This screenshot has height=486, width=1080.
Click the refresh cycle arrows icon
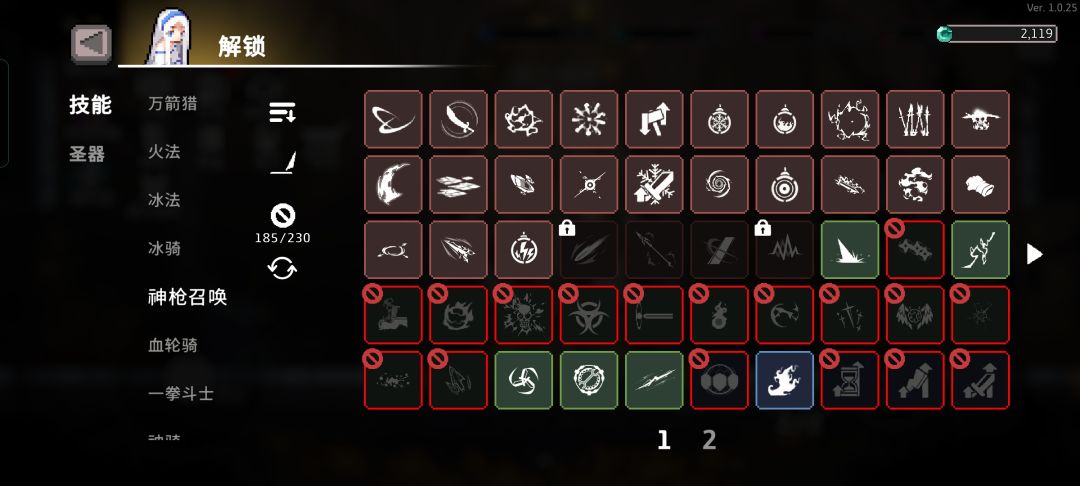pos(282,268)
